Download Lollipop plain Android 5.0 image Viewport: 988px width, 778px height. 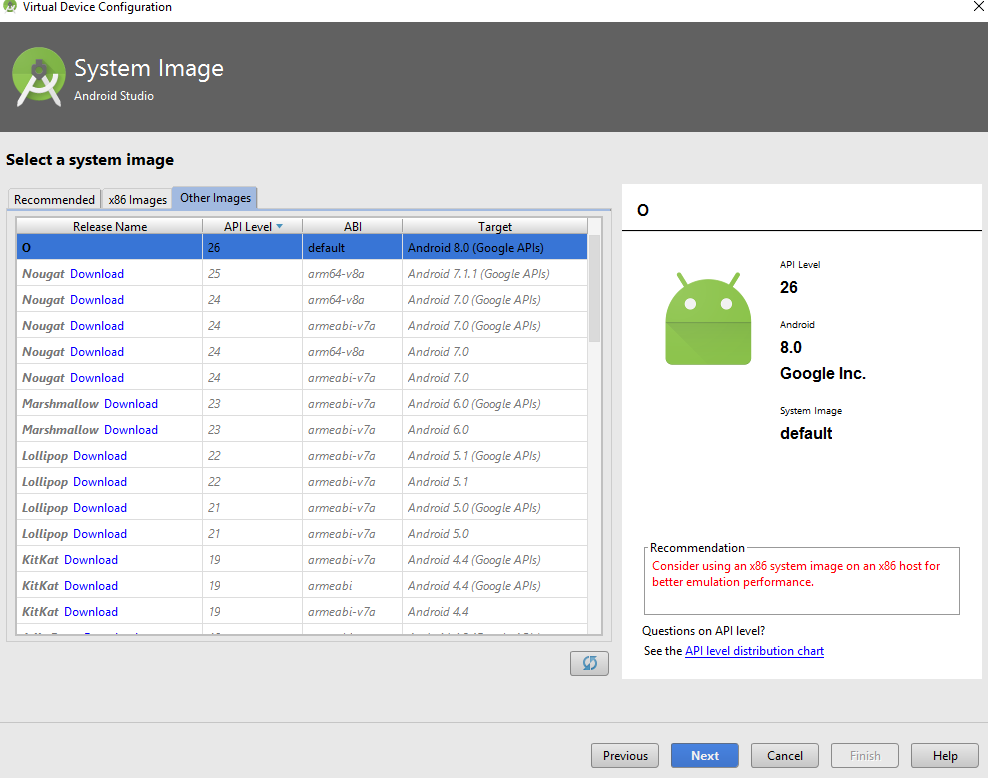(x=100, y=534)
